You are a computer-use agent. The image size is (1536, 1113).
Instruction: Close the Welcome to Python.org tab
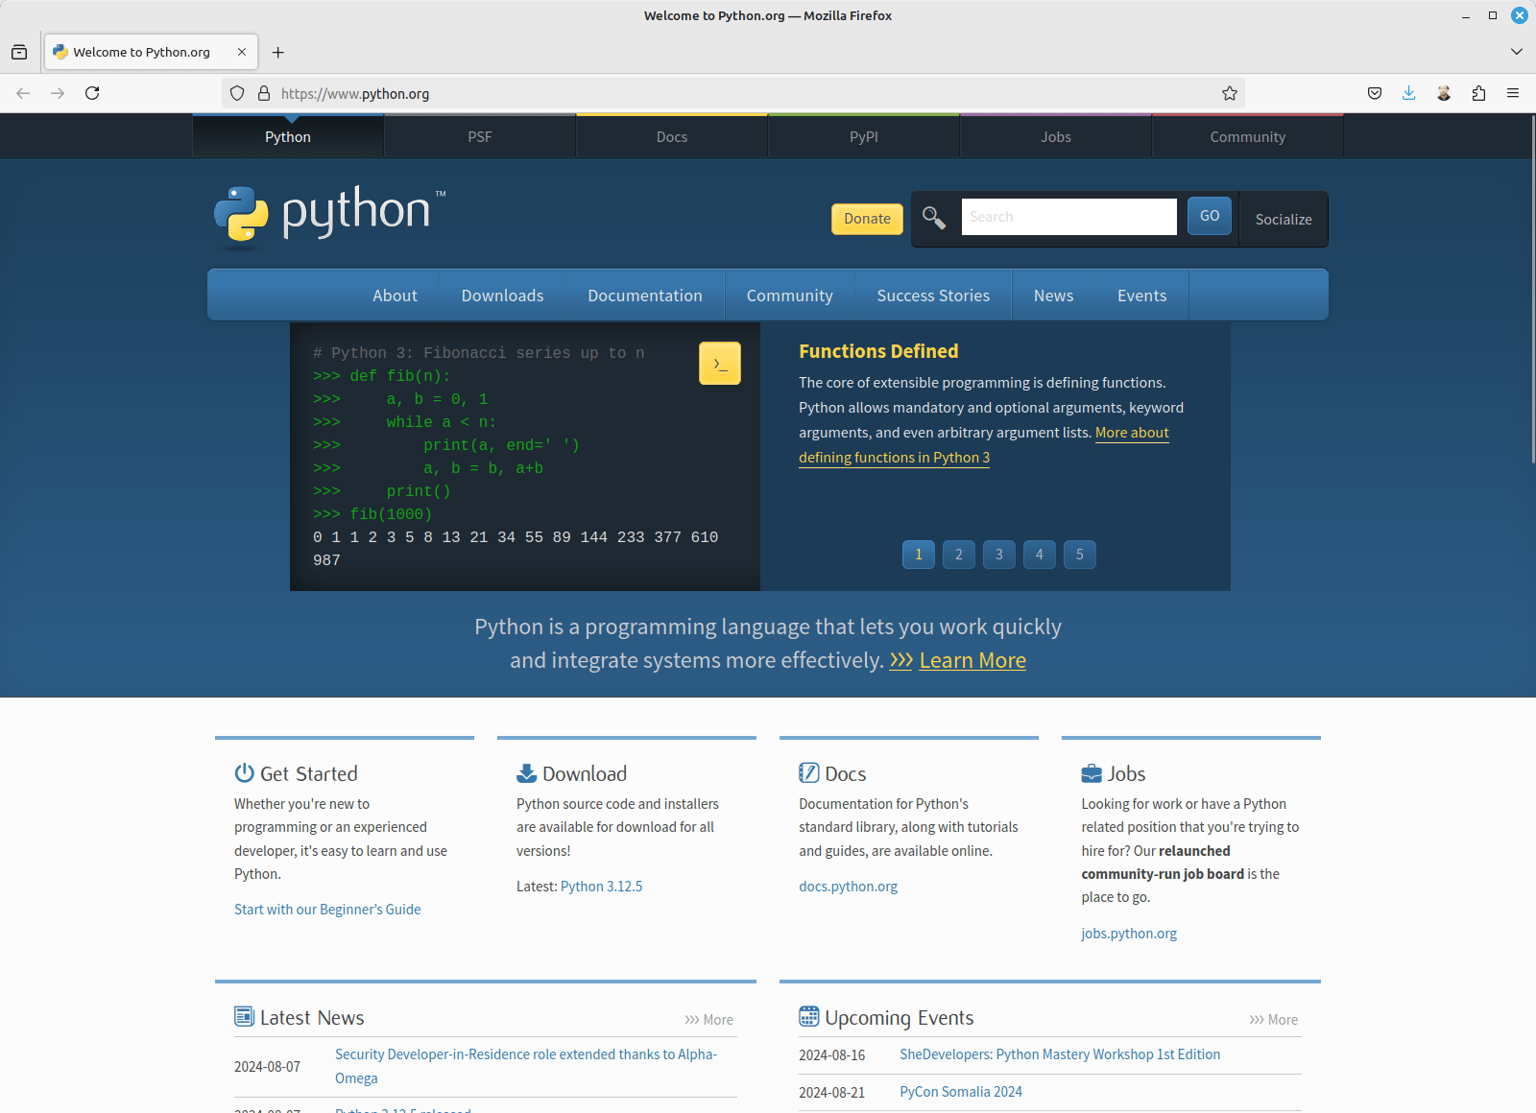[x=242, y=52]
